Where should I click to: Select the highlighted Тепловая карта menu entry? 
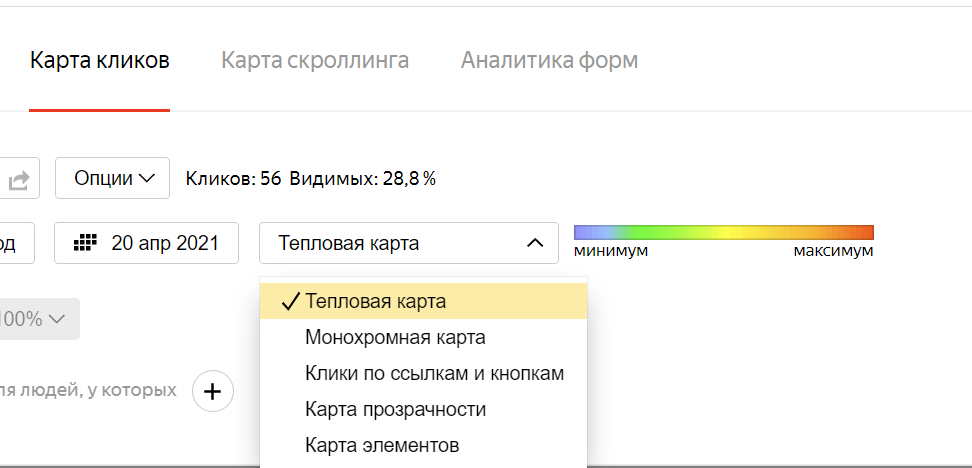423,301
